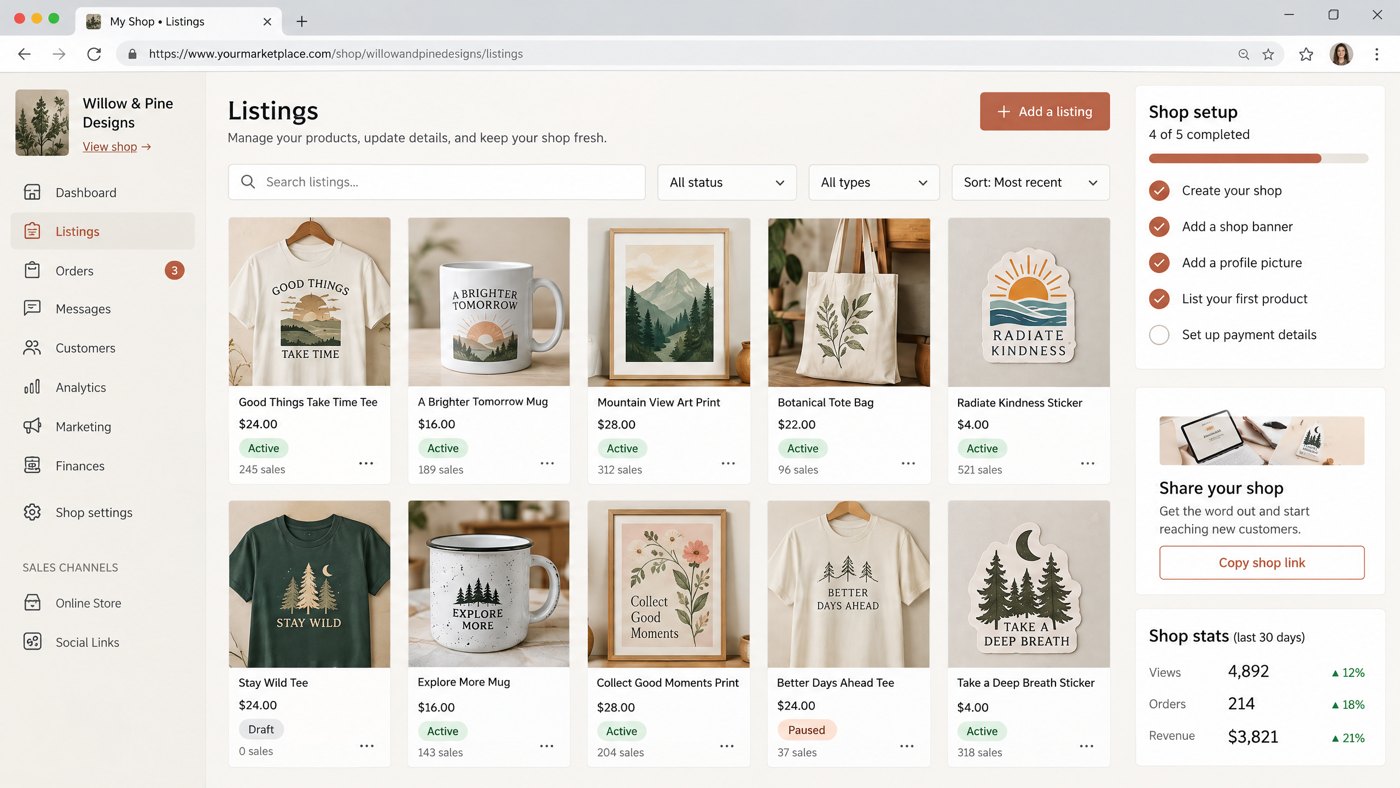Click the Orders icon in sidebar
The width and height of the screenshot is (1400, 788).
coord(32,270)
